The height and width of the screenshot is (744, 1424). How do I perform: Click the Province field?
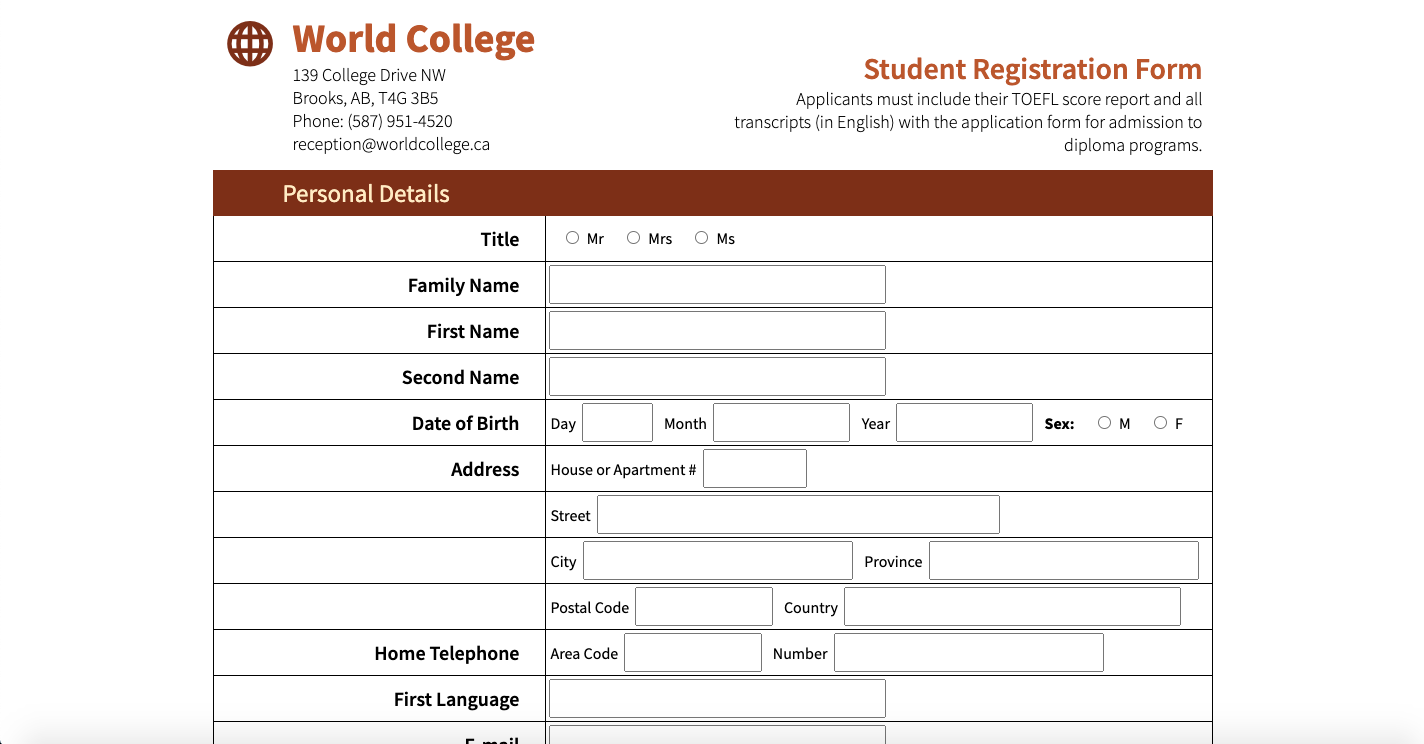1063,560
